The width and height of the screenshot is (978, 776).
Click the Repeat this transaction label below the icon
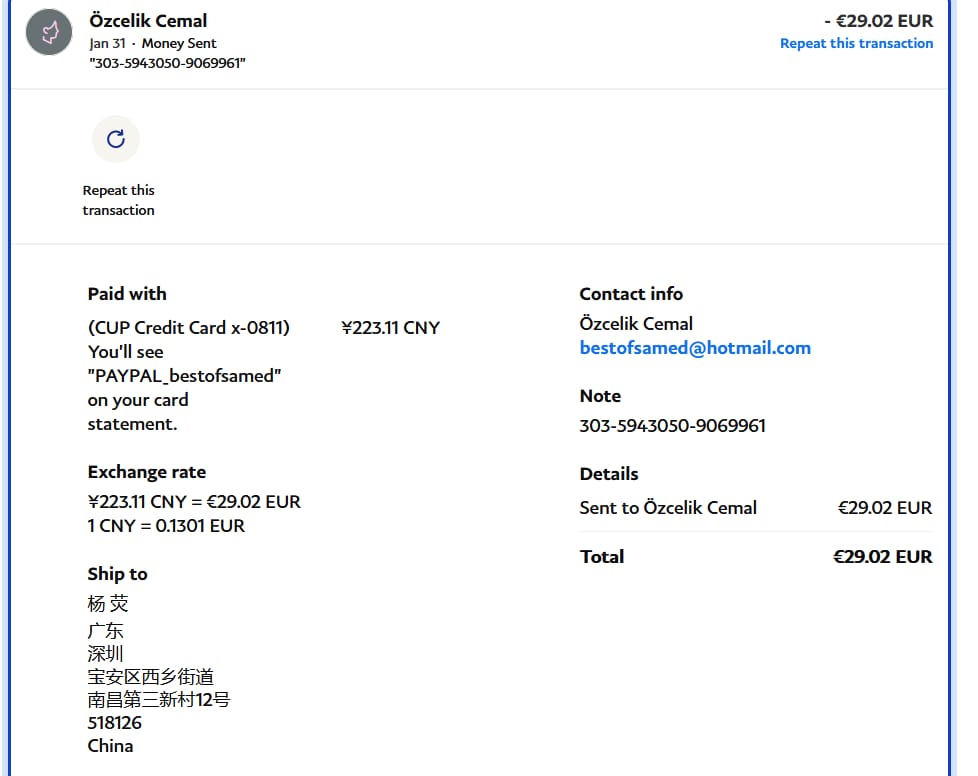coord(118,200)
